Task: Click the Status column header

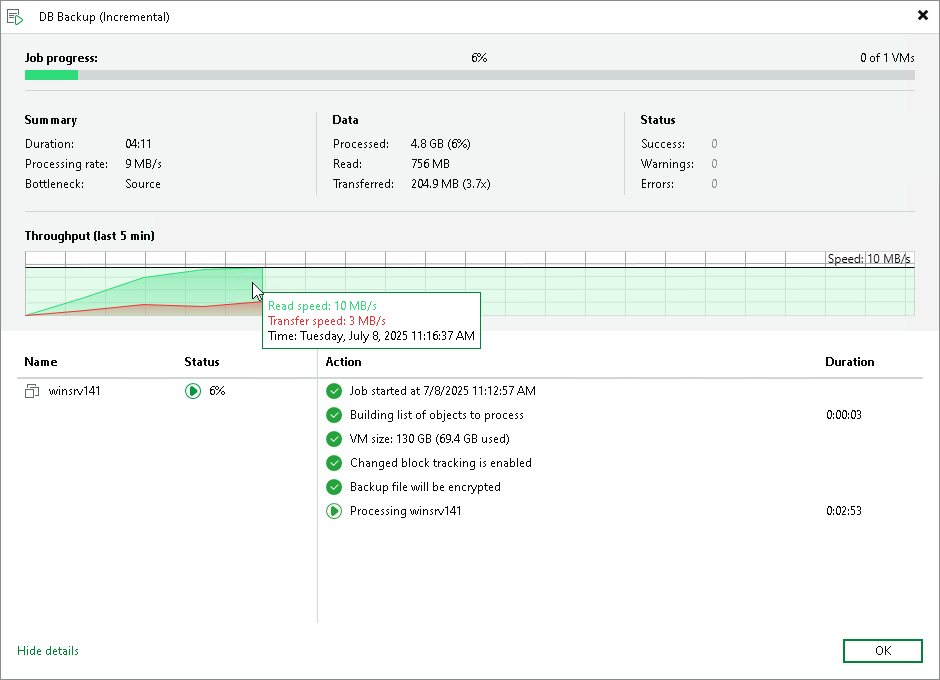Action: coord(202,362)
